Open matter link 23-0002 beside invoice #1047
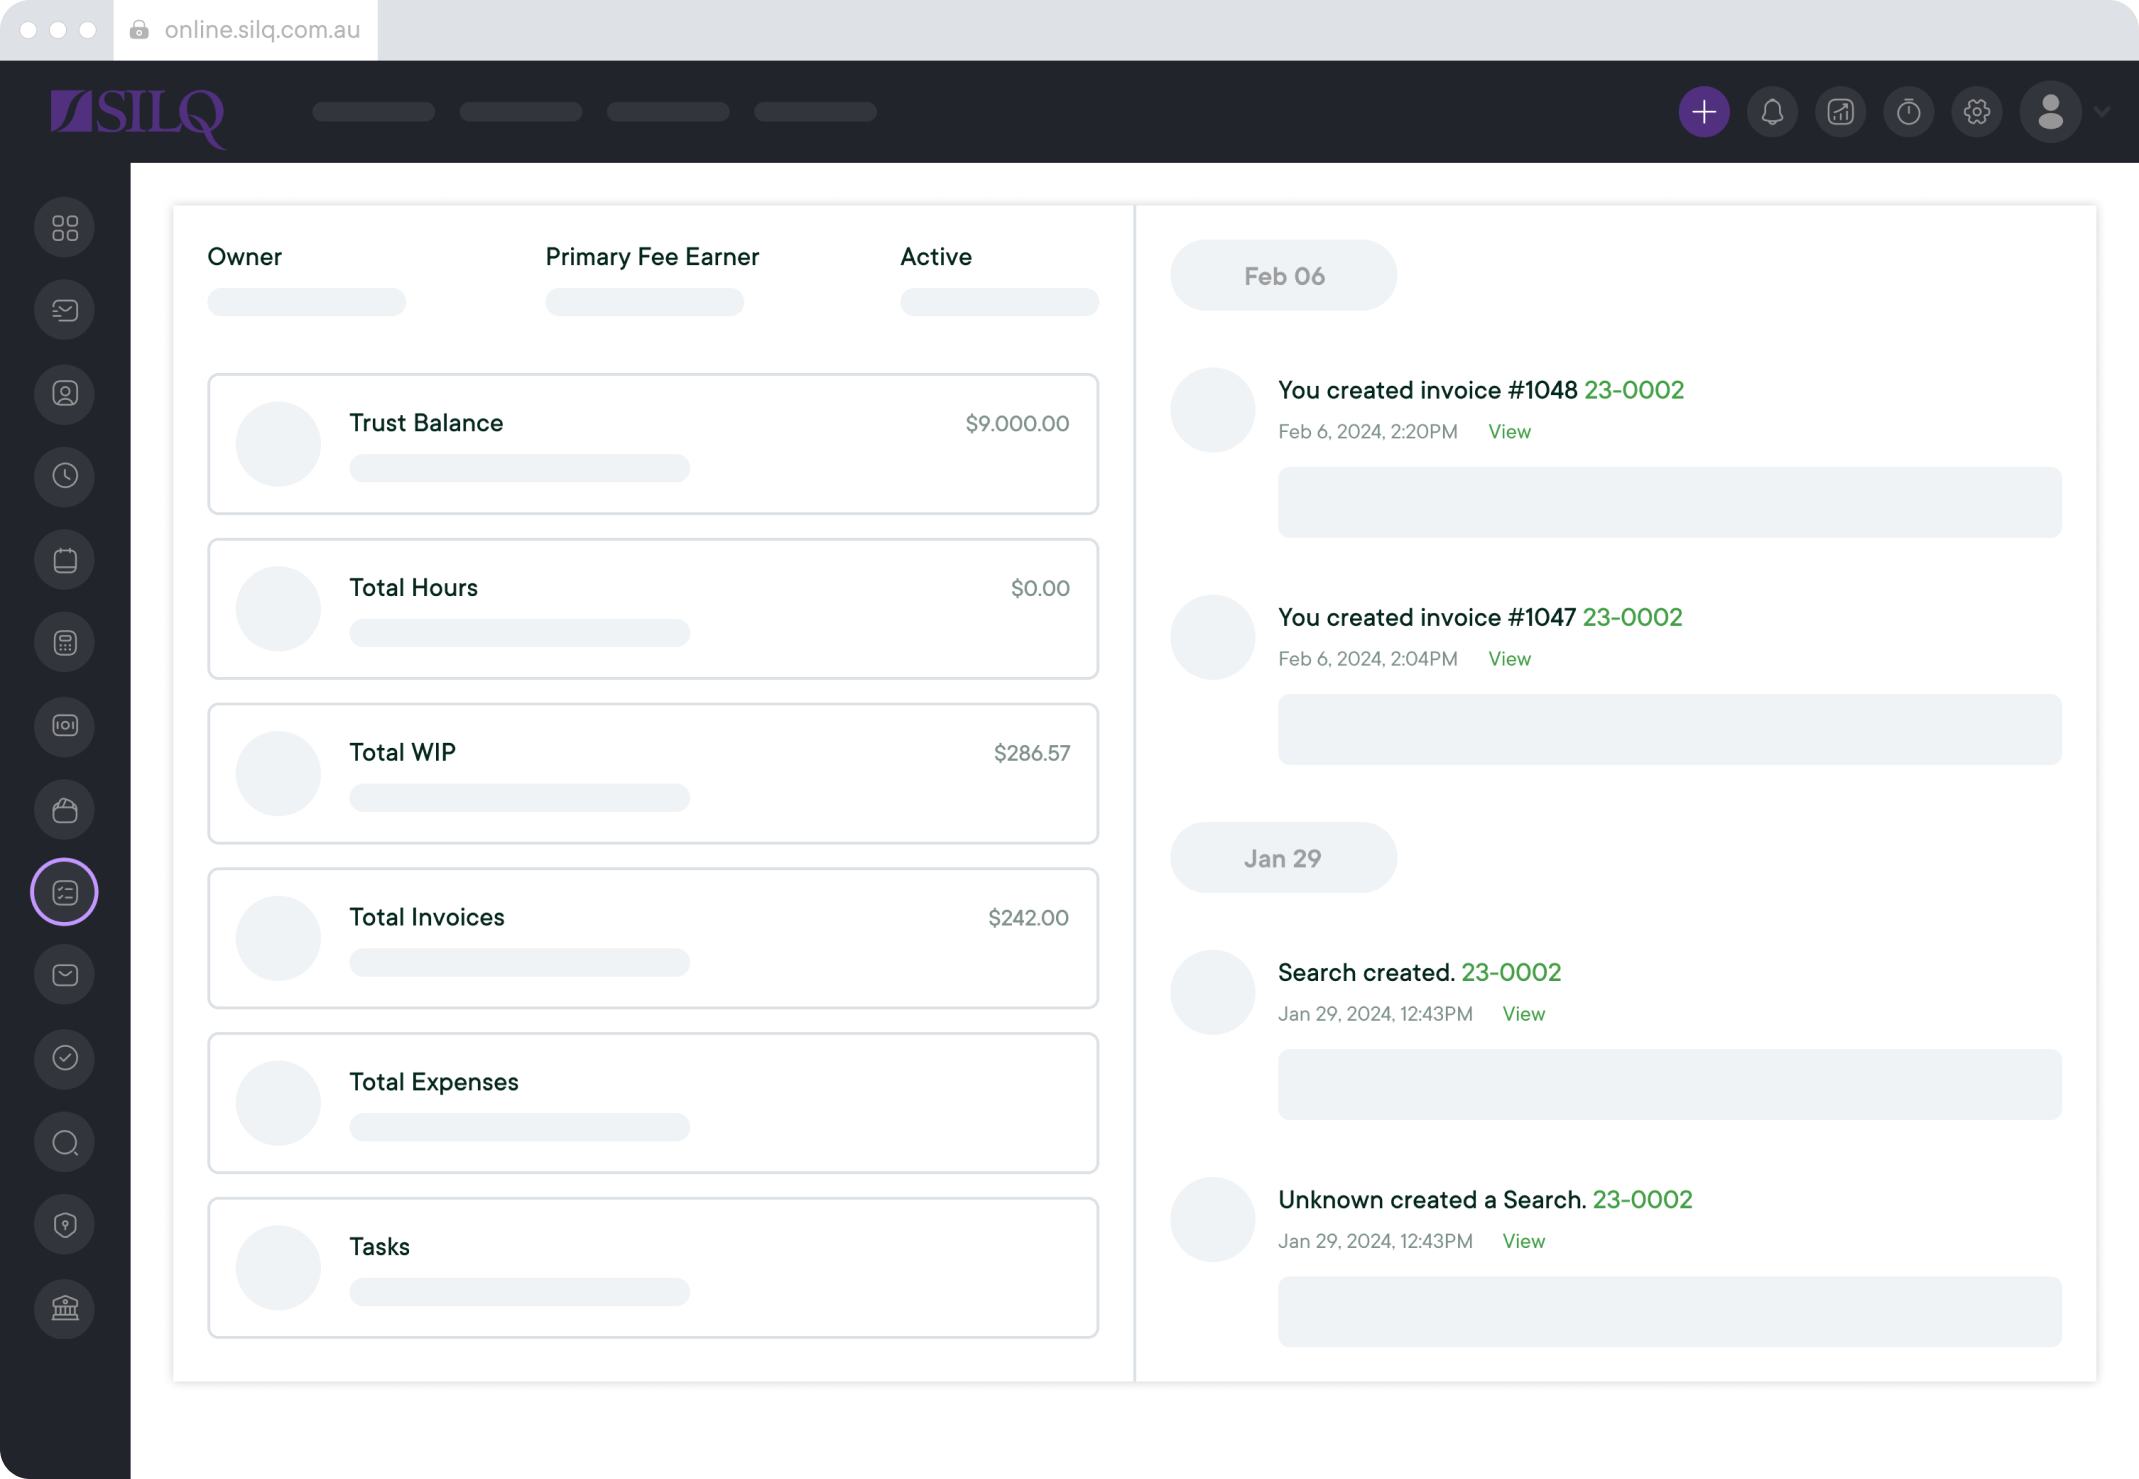The width and height of the screenshot is (2139, 1479). point(1632,617)
